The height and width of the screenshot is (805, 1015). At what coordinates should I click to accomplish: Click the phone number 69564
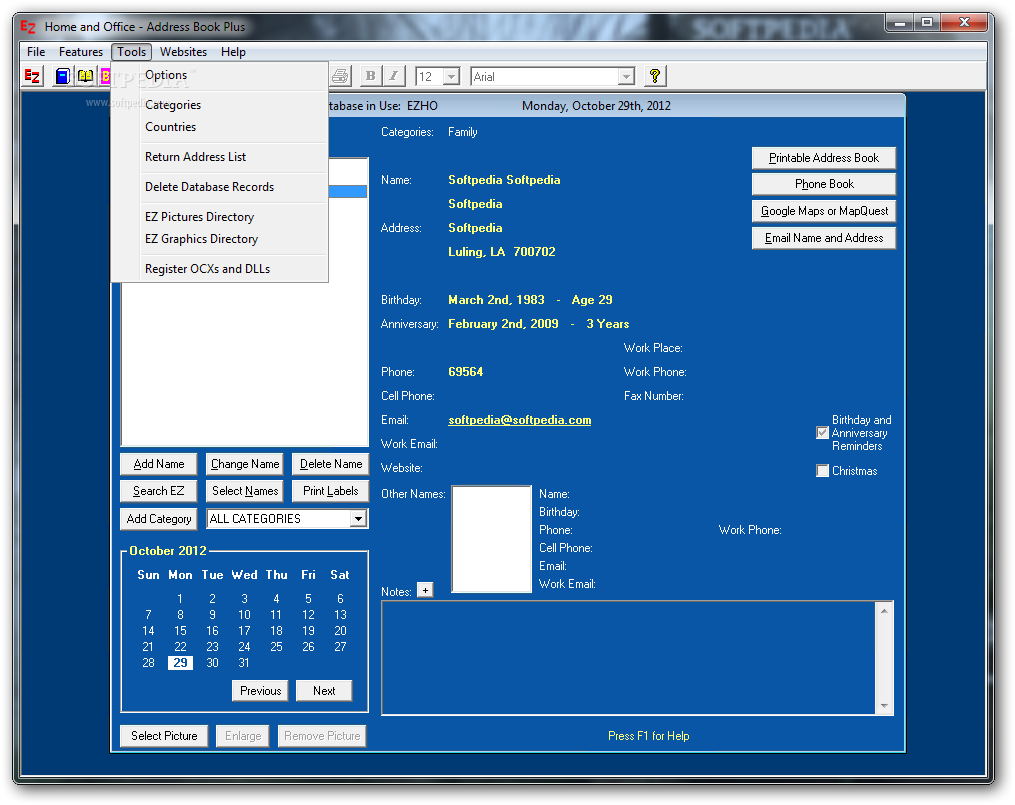[x=465, y=372]
